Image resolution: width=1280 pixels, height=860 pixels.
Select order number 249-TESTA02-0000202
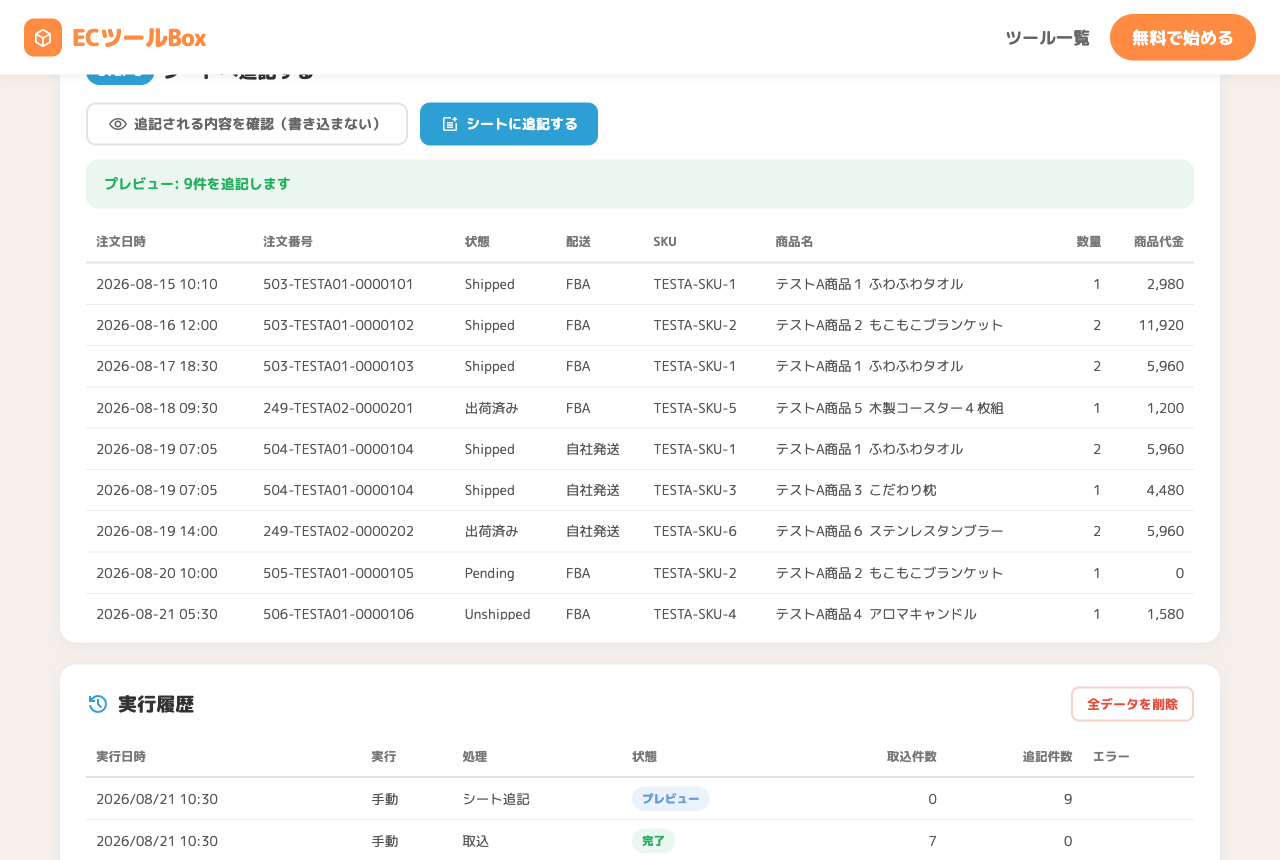[x=338, y=531]
